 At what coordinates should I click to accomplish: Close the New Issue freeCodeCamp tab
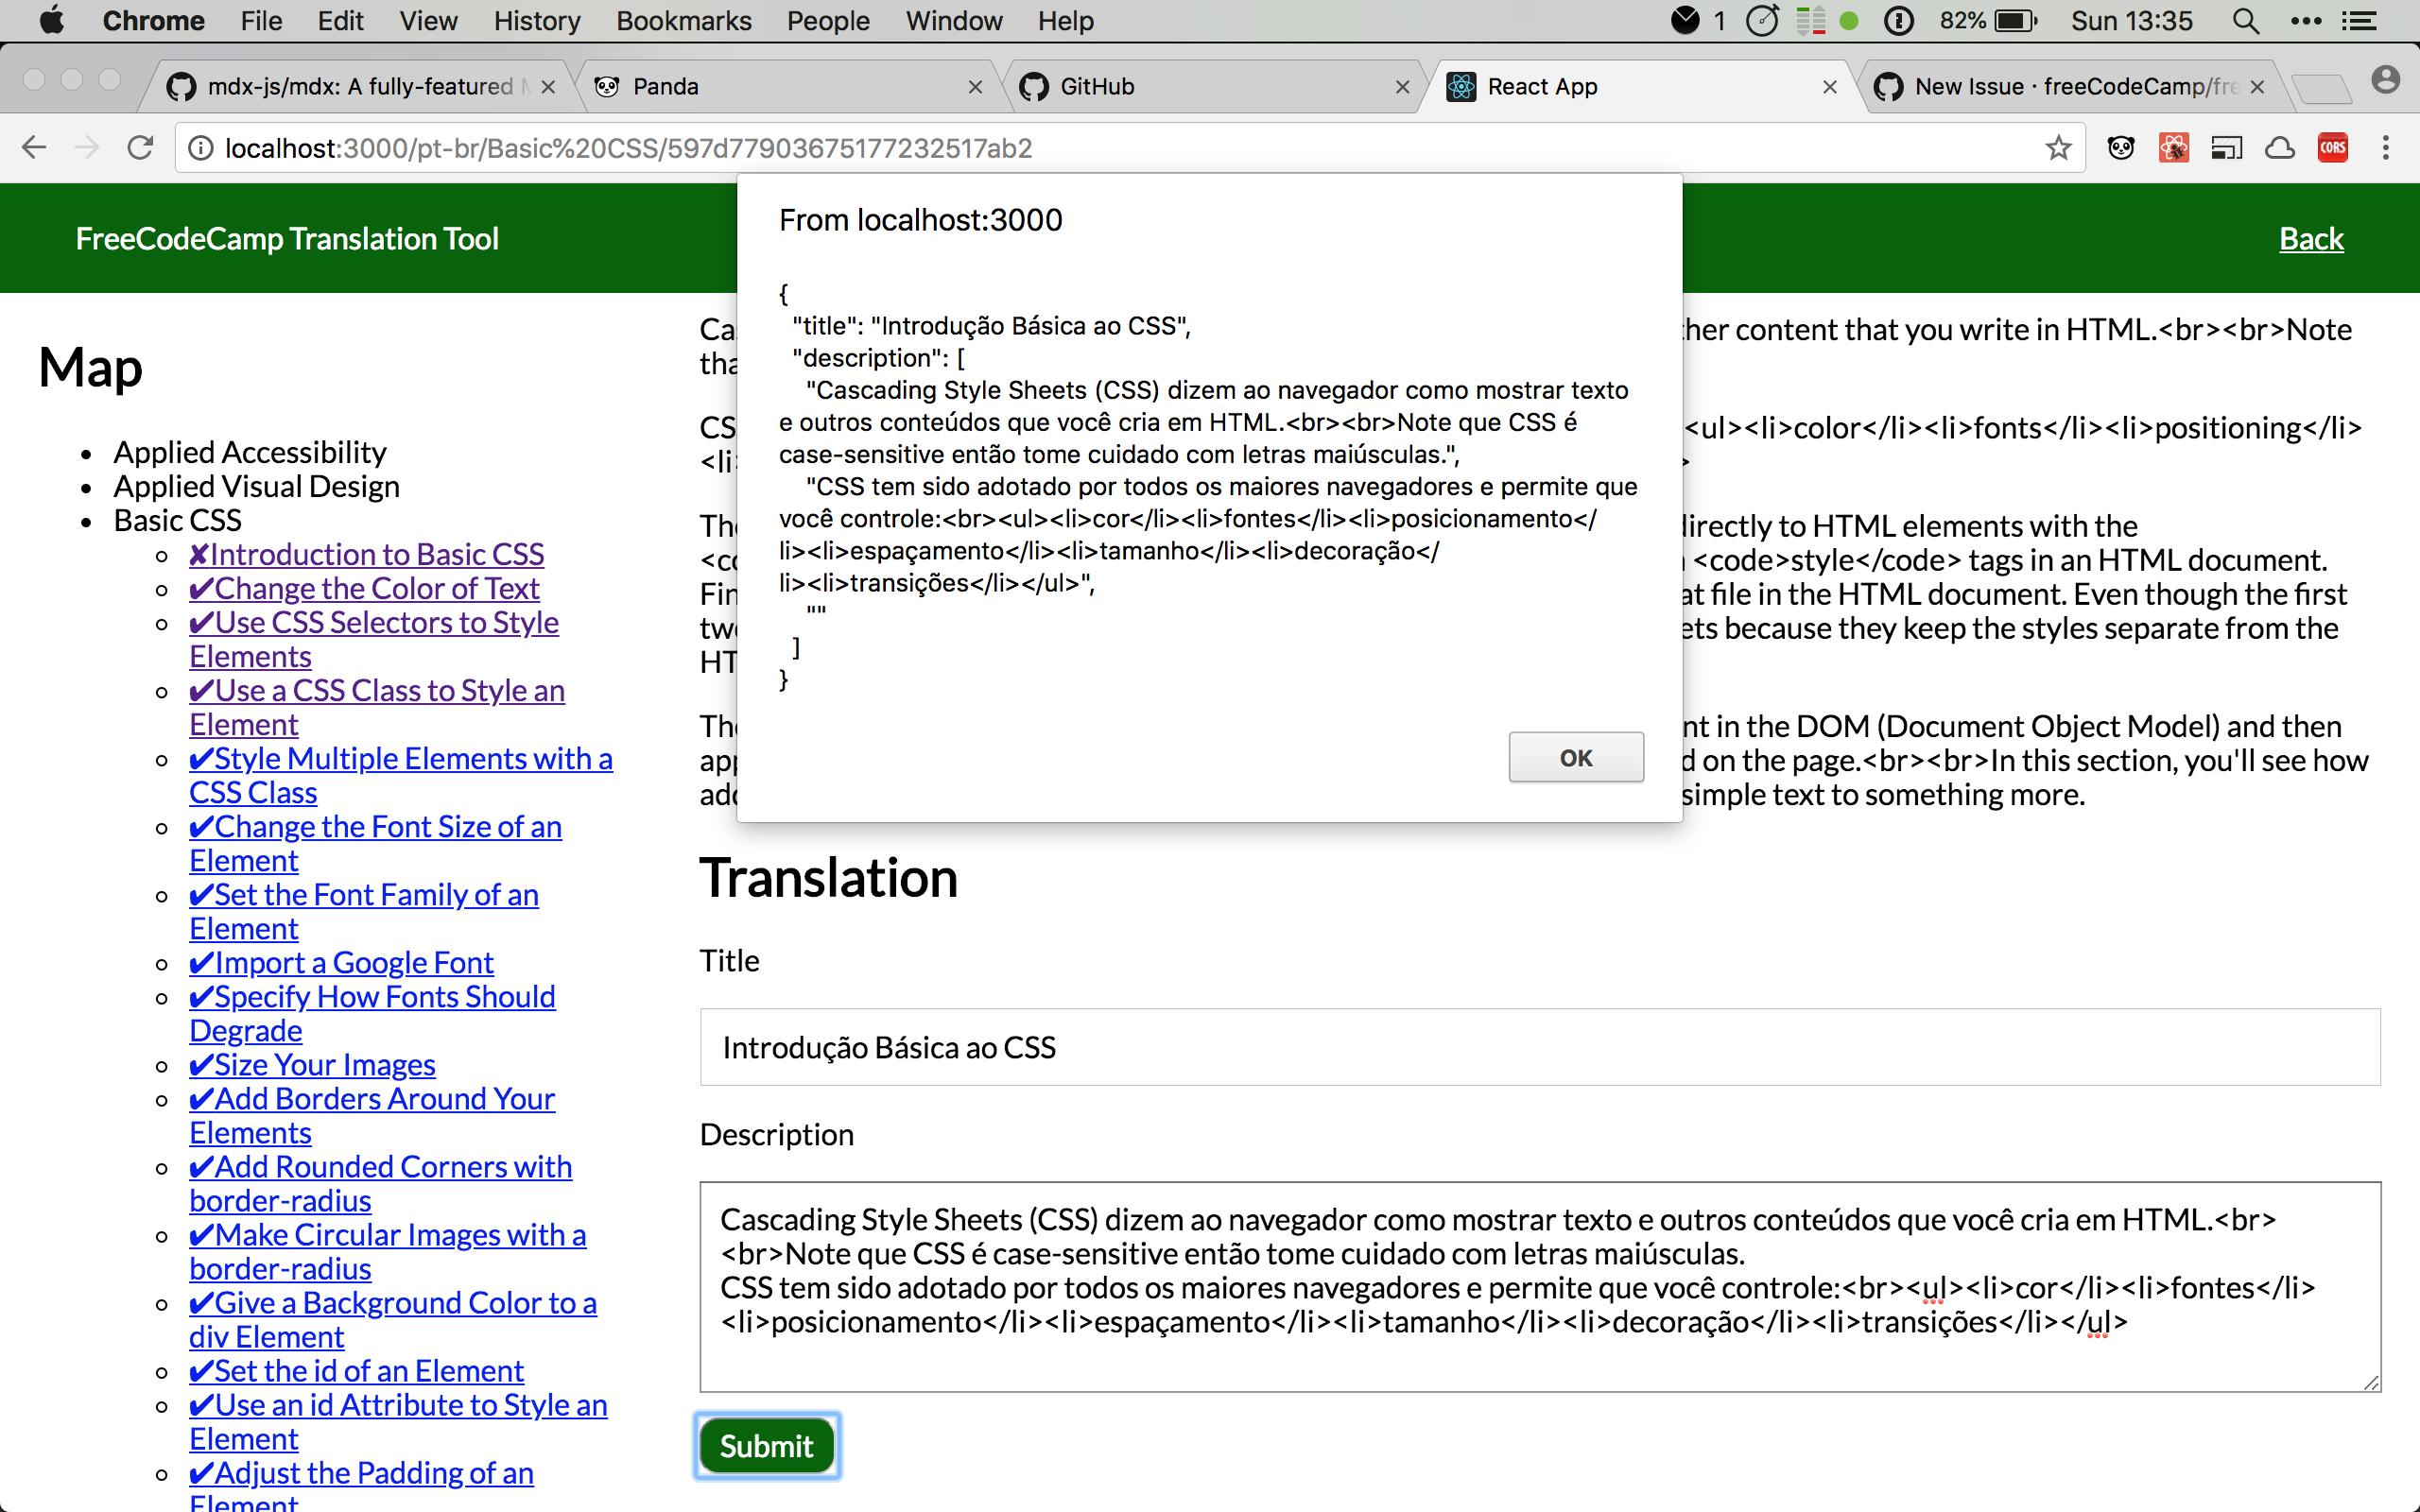point(2256,87)
